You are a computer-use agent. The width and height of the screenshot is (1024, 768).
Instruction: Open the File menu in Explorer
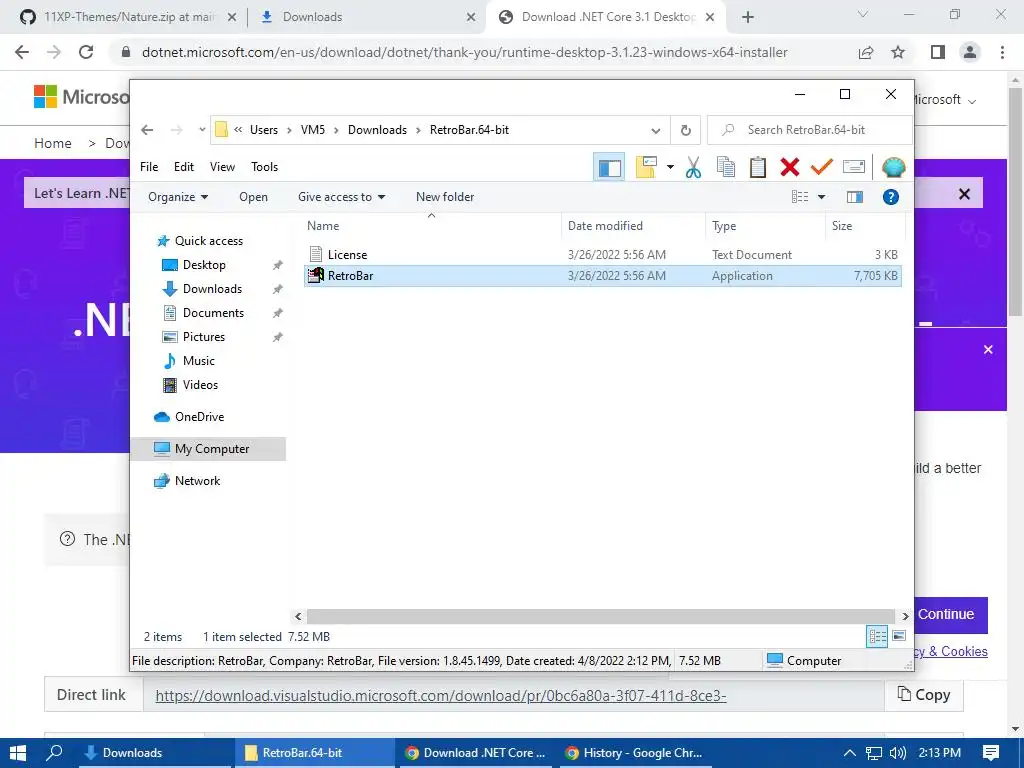[149, 167]
